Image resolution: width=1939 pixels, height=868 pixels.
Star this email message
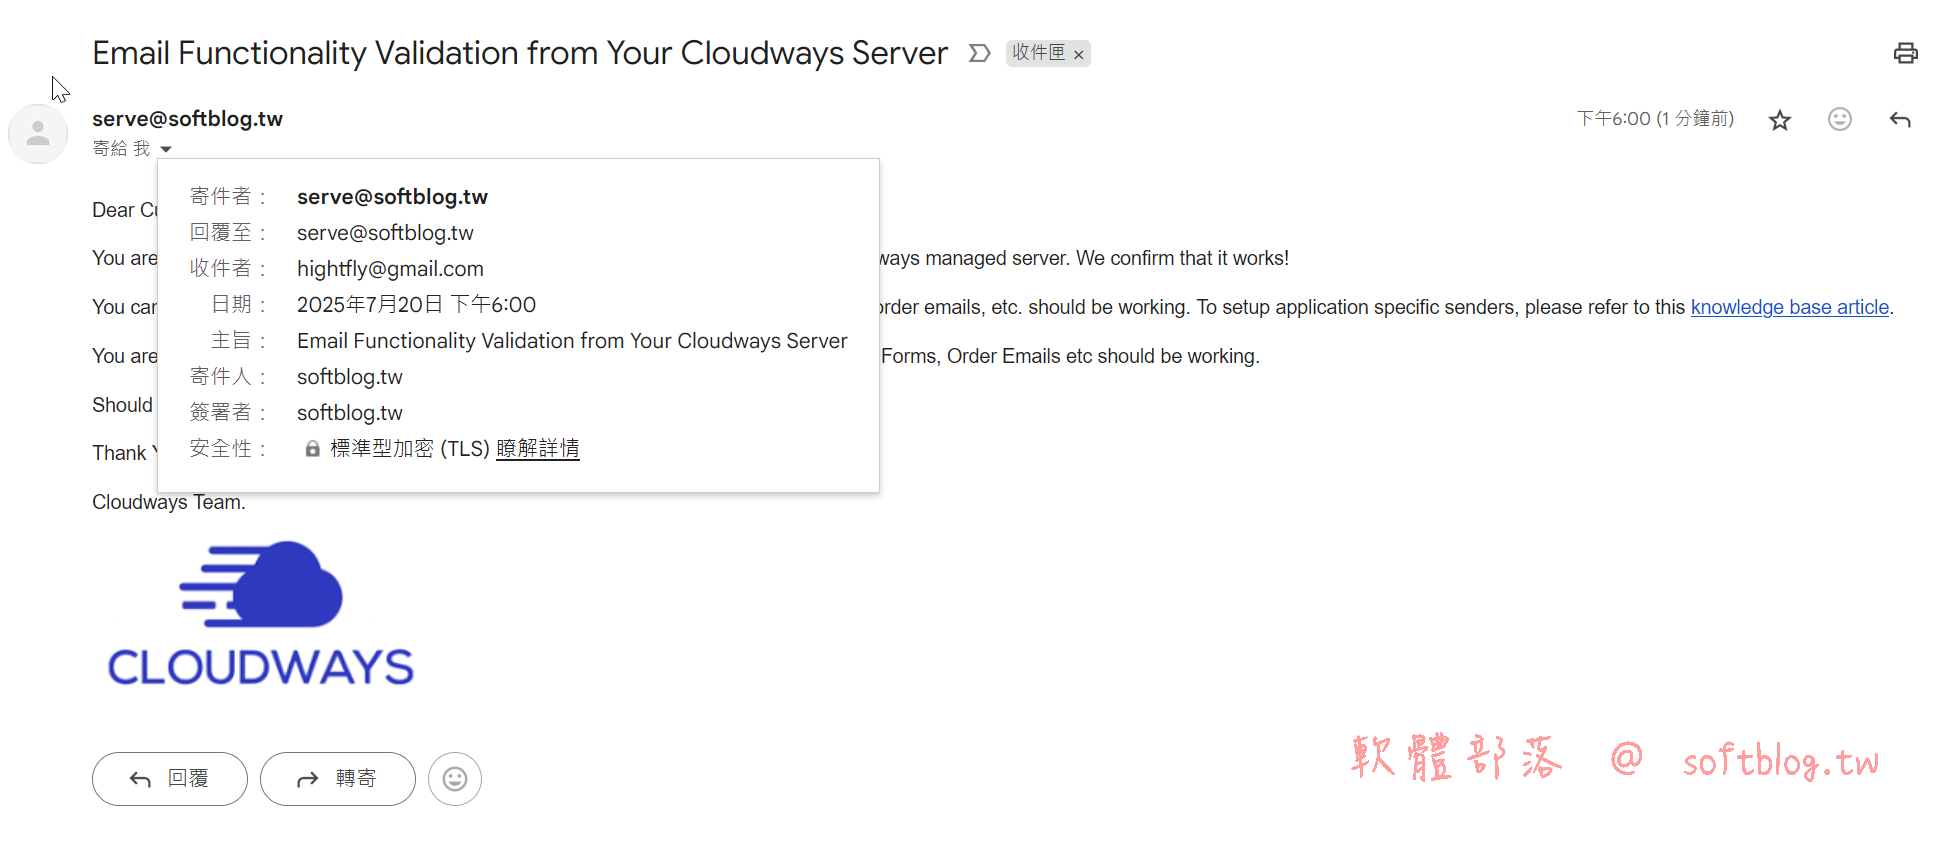(x=1779, y=120)
